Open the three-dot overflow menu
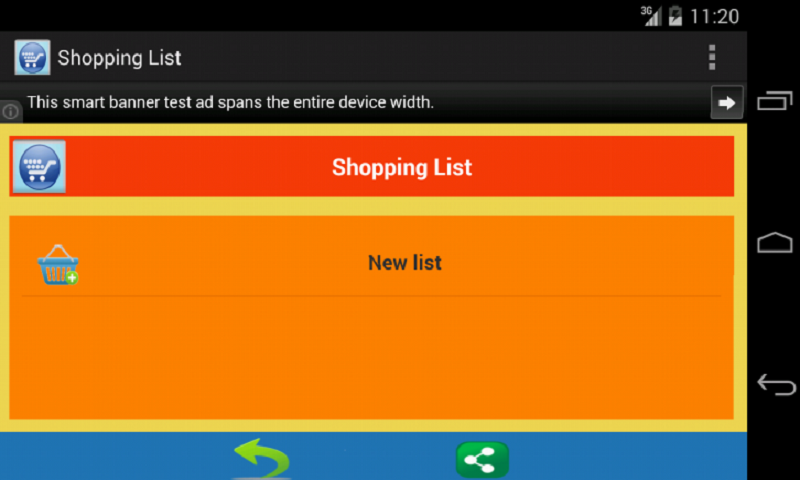This screenshot has width=800, height=480. point(712,57)
